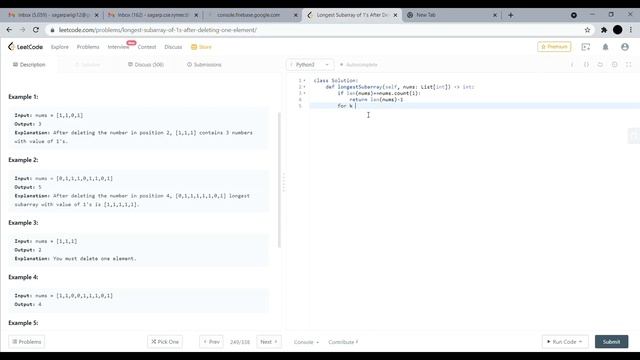Click the Pick One button

[165, 342]
